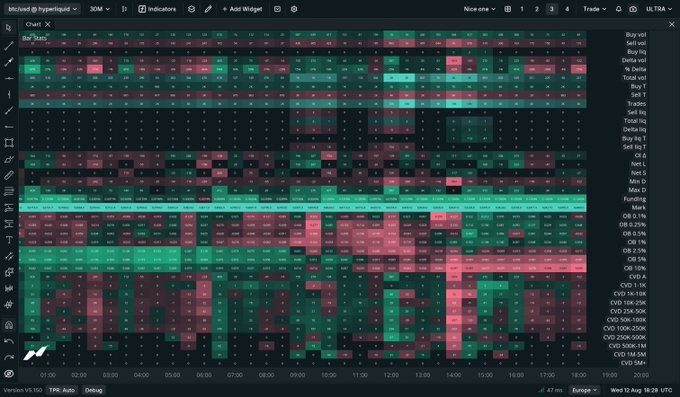Image resolution: width=680 pixels, height=397 pixels.
Task: Open the ULTRA account dropdown
Action: [659, 9]
